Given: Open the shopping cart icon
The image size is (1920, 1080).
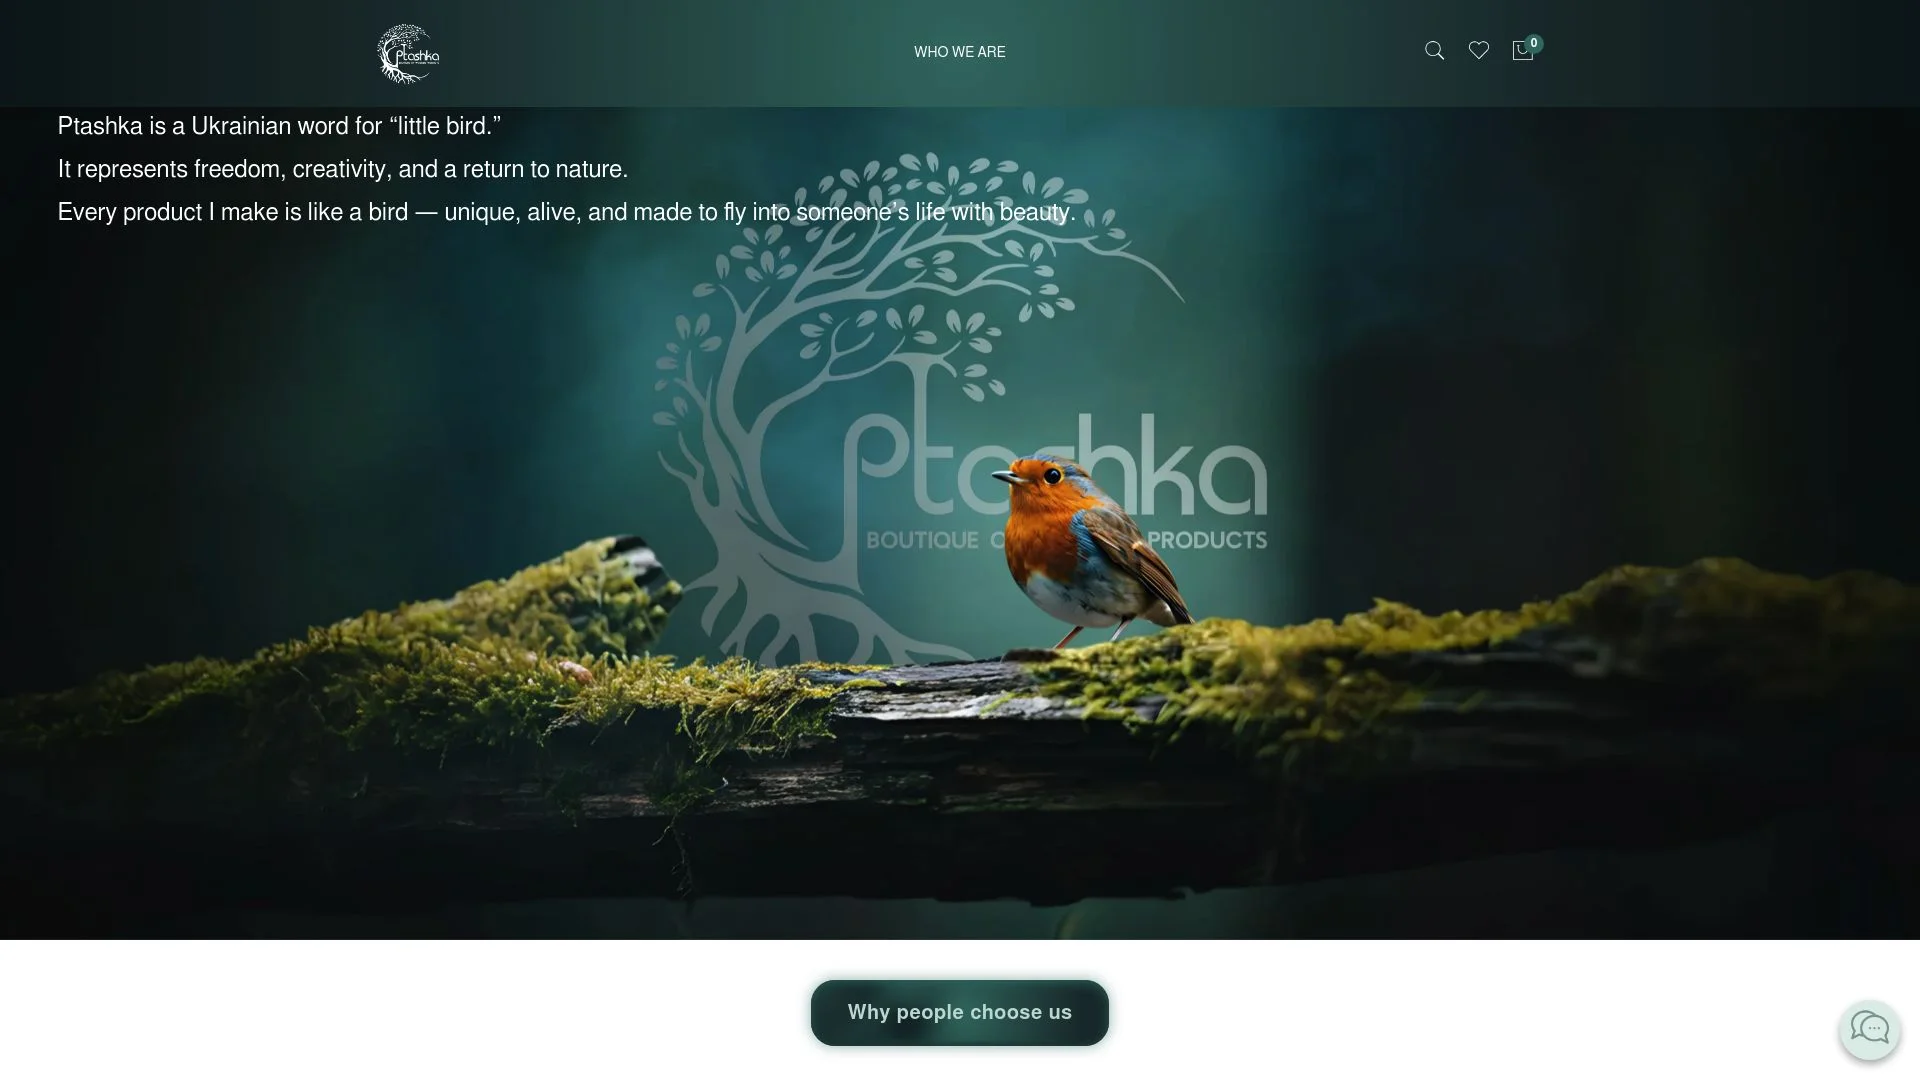Looking at the screenshot, I should tap(1522, 52).
